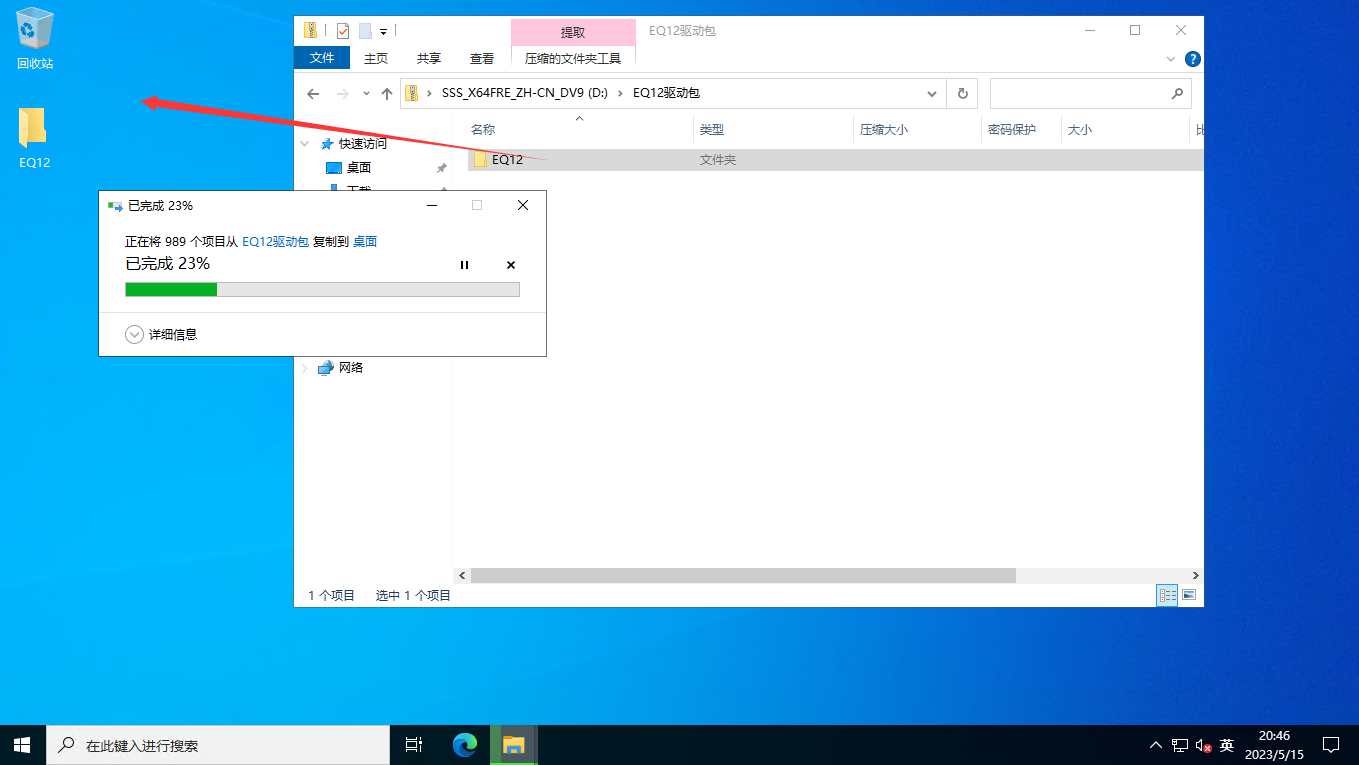
Task: Open address bar history dropdown
Action: point(932,94)
